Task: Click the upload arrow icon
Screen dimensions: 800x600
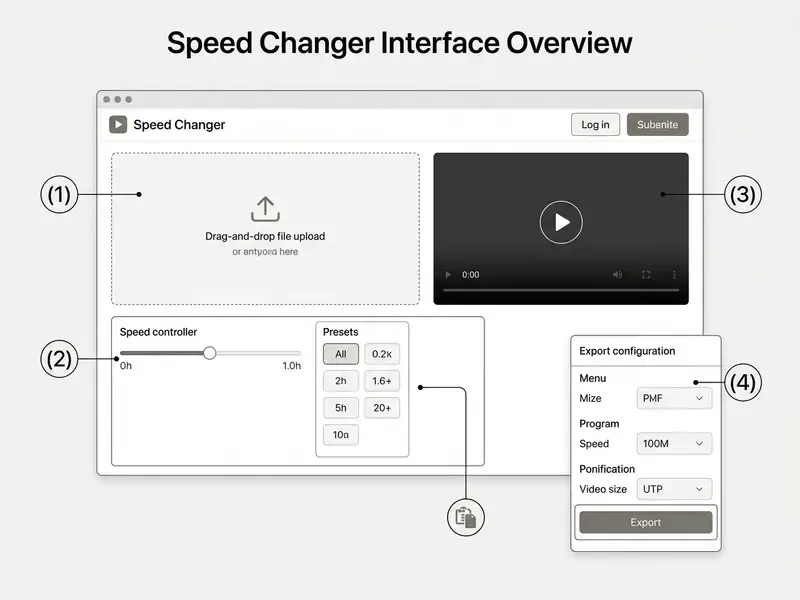Action: pos(265,209)
